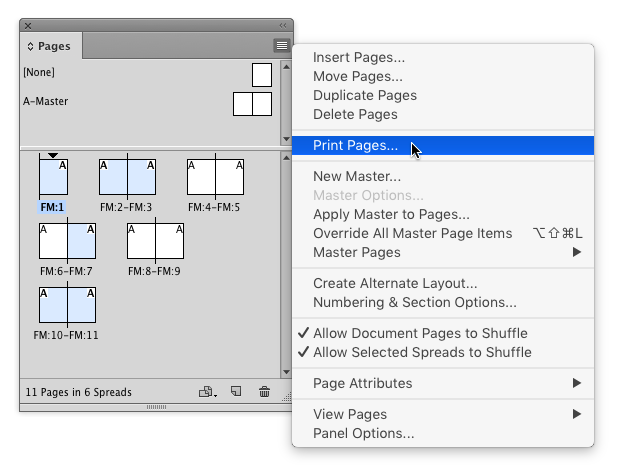Select the A-Master spread thumbnail

pyautogui.click(x=252, y=104)
